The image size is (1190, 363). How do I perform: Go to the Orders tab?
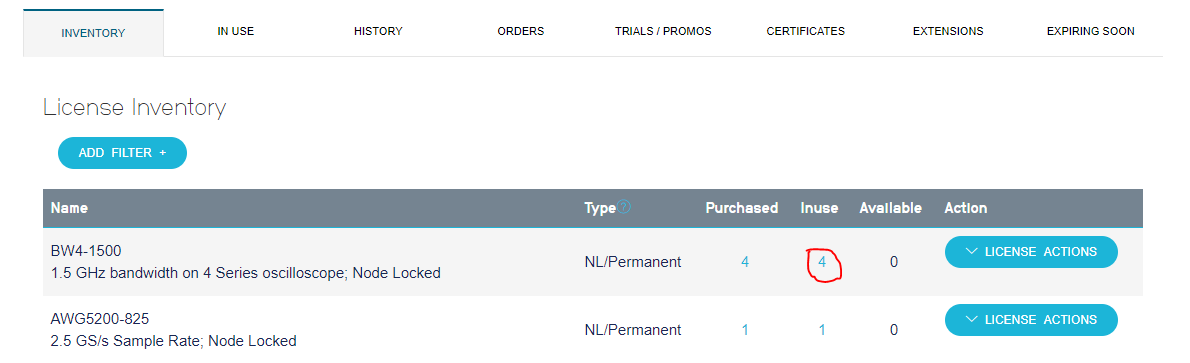pos(521,31)
